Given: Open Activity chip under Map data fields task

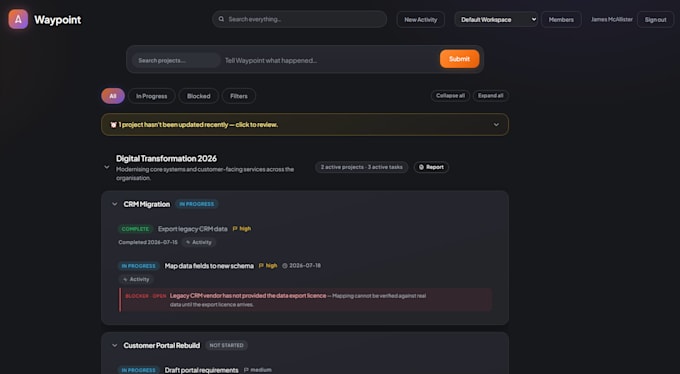Looking at the screenshot, I should [136, 279].
